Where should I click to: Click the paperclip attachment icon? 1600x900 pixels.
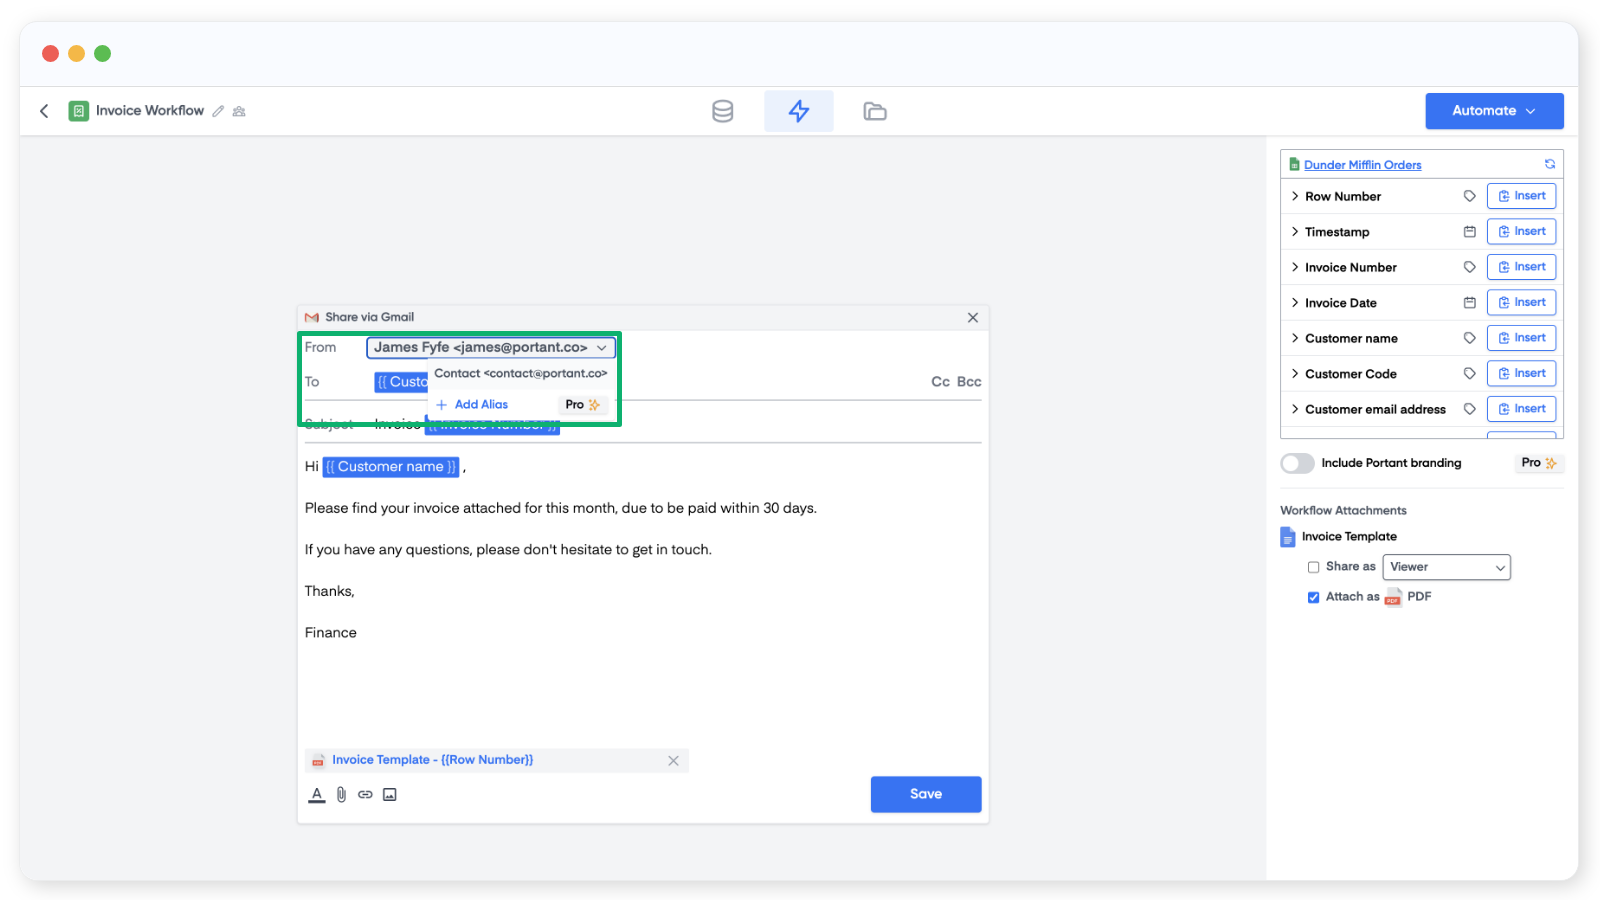point(341,795)
